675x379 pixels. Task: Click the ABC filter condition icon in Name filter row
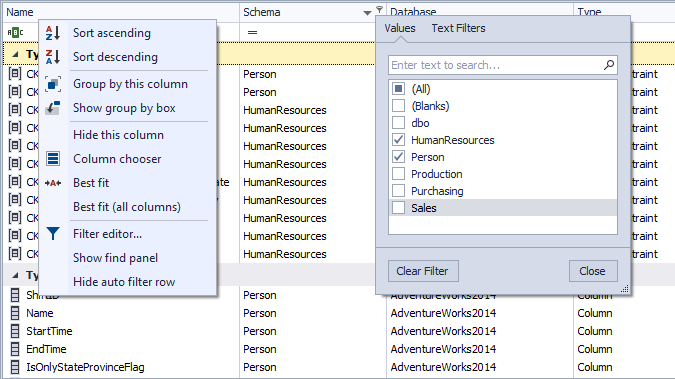[x=15, y=32]
